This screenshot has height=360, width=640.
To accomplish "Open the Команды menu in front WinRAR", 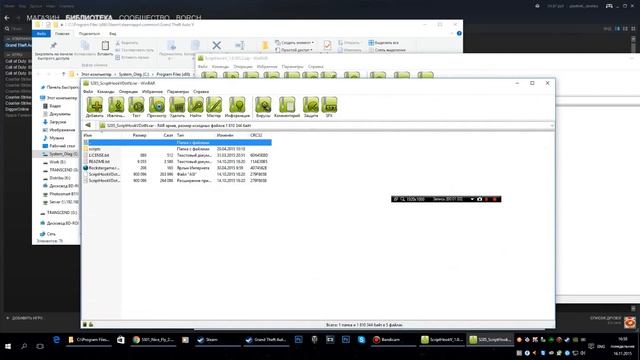I will coord(106,91).
